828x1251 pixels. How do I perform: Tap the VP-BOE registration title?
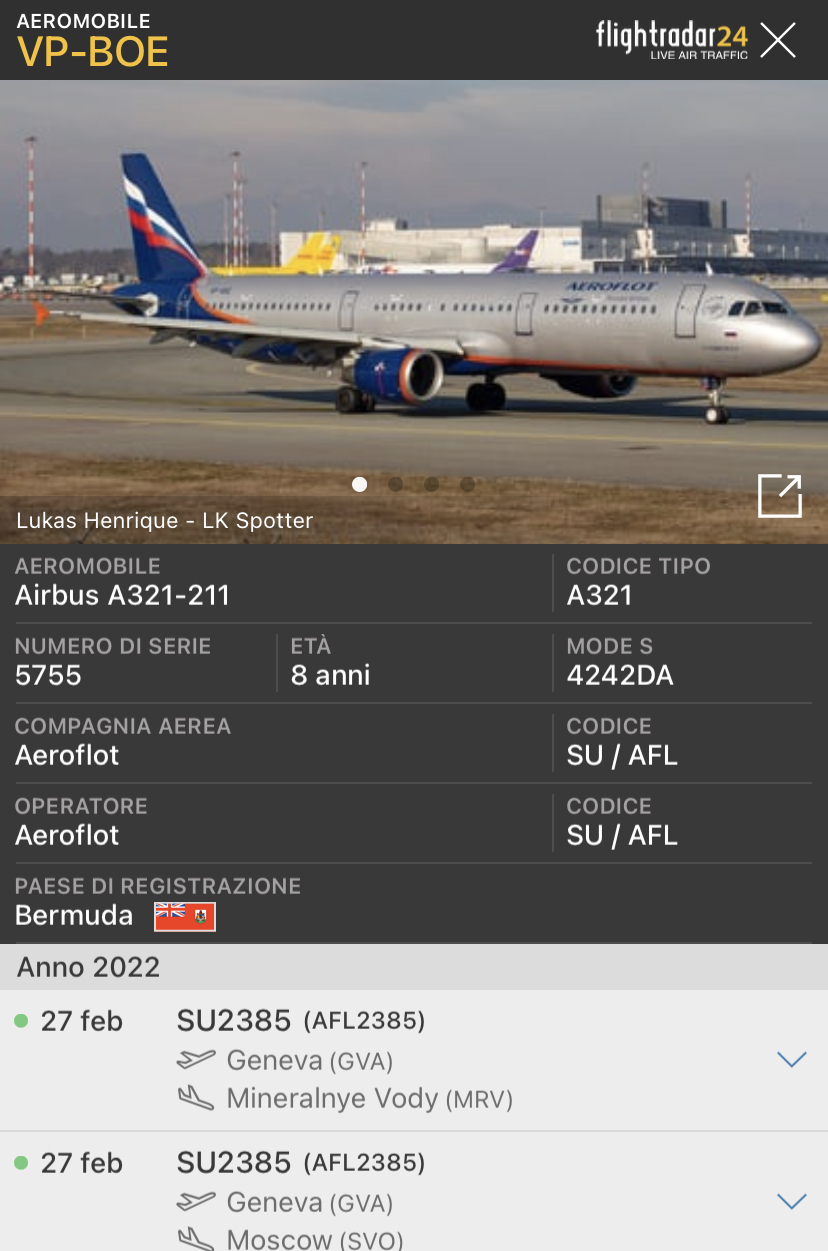[93, 52]
